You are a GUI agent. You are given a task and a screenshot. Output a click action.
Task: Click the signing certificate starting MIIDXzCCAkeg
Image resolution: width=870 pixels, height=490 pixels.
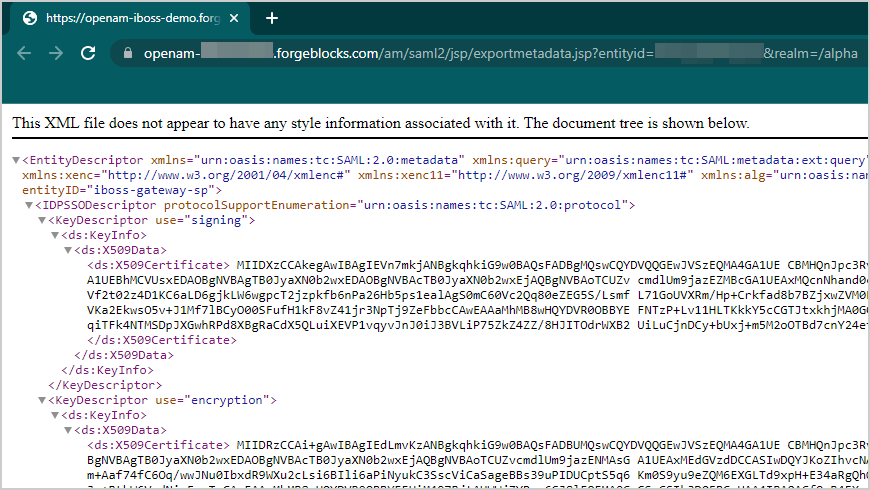pos(552,265)
